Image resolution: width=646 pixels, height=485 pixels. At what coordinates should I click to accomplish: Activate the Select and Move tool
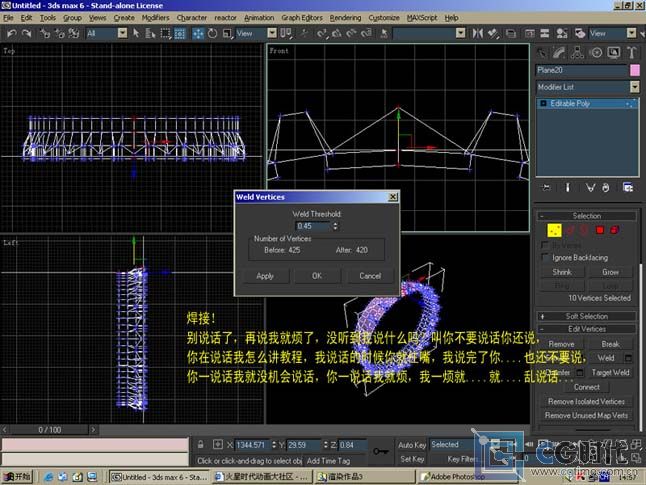[198, 33]
